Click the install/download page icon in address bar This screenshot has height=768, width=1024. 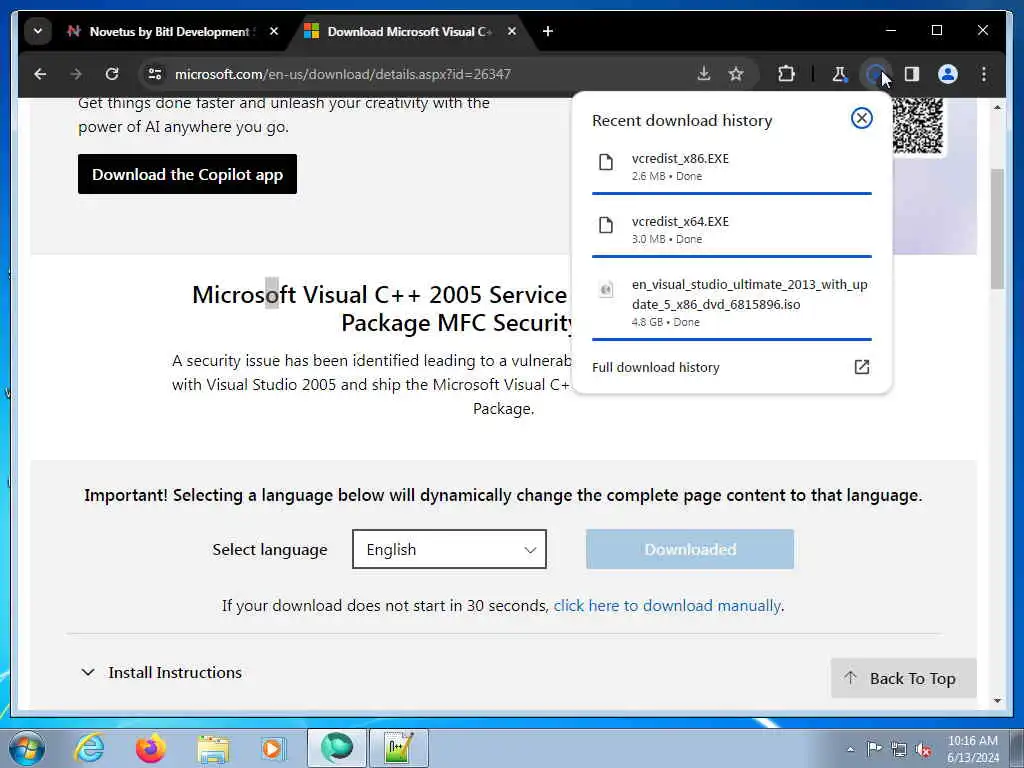pyautogui.click(x=704, y=74)
